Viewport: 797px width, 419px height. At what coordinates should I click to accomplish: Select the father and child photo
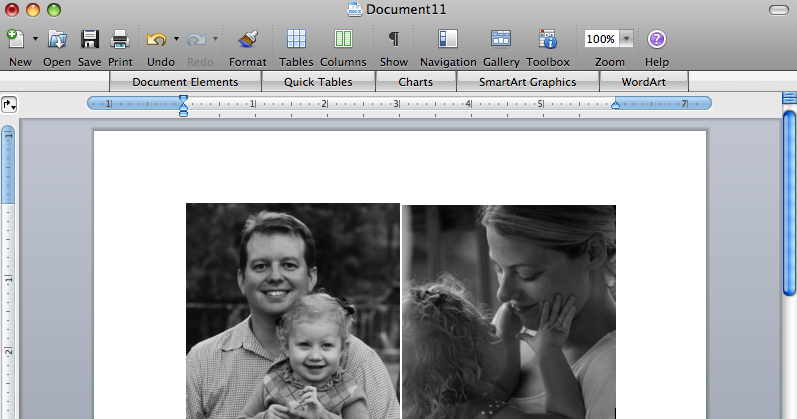coord(293,311)
